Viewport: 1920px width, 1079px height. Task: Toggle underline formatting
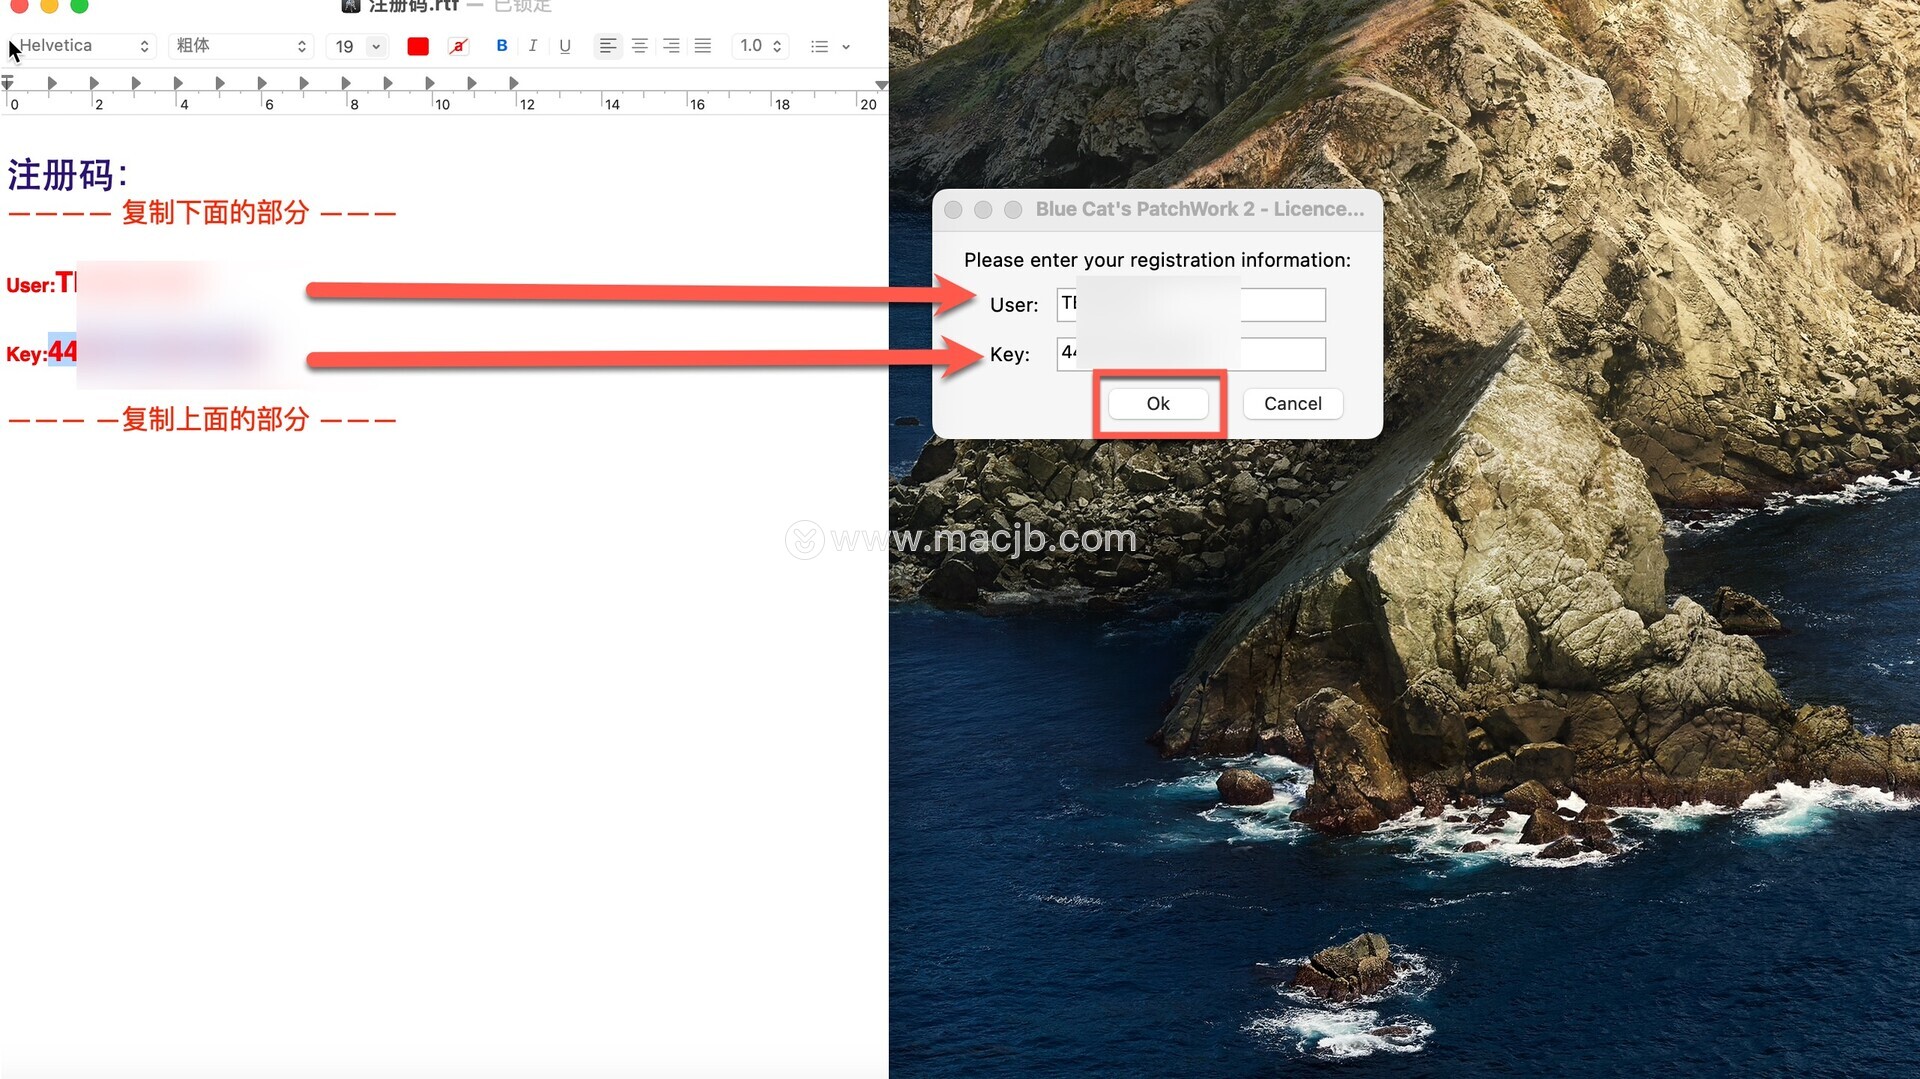point(565,46)
